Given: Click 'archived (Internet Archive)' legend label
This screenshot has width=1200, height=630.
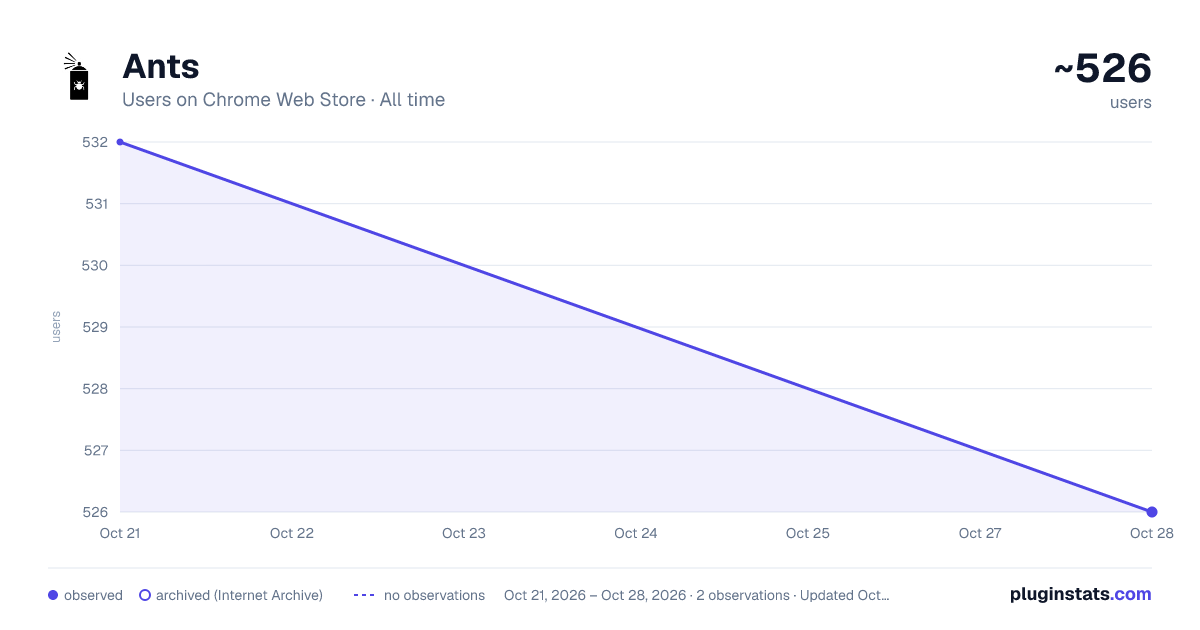Looking at the screenshot, I should 239,595.
